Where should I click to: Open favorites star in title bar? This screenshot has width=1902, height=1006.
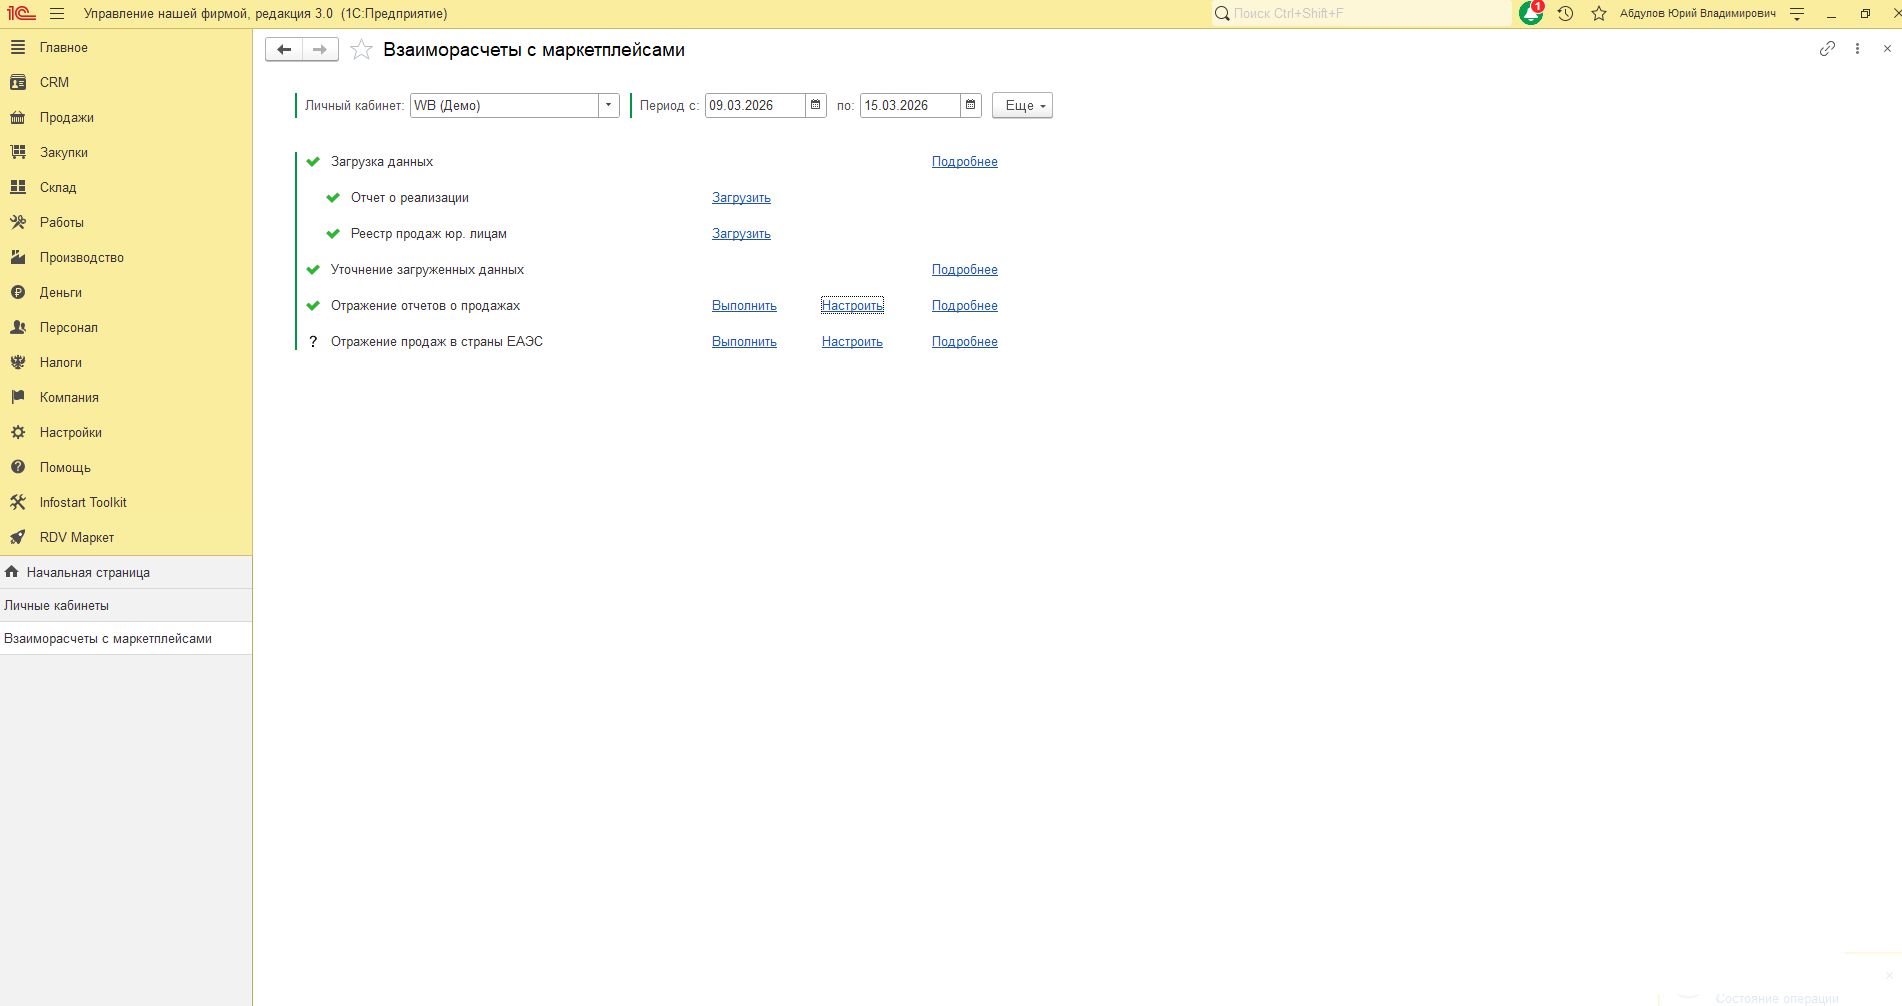1599,14
